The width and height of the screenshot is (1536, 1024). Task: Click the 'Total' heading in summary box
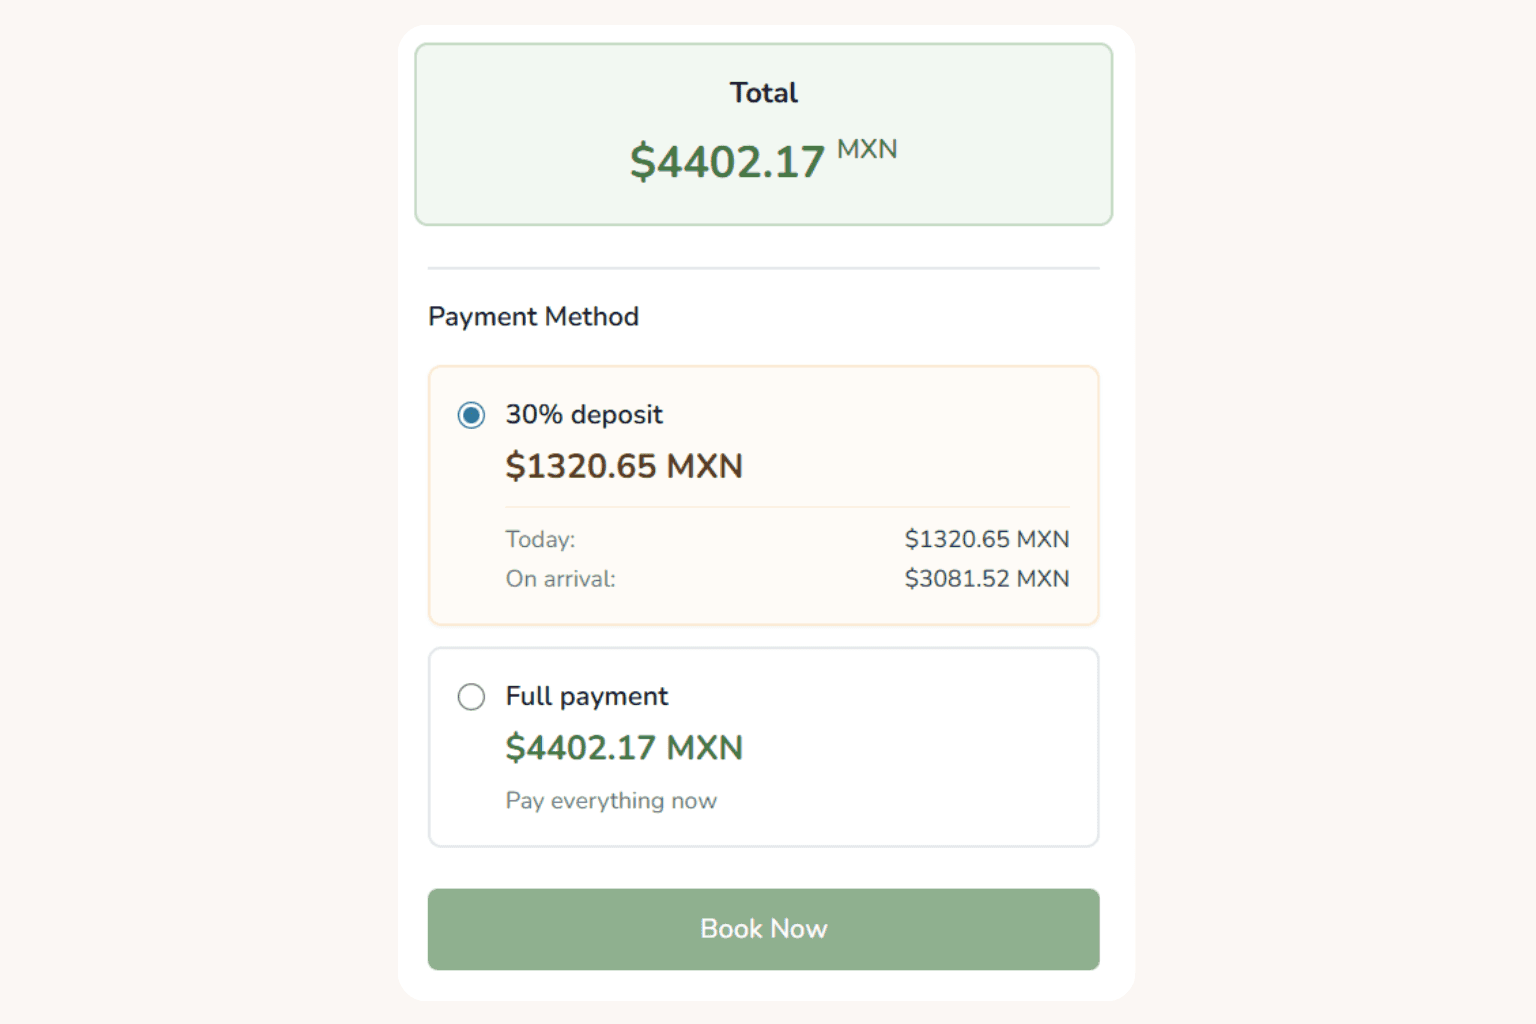tap(763, 93)
